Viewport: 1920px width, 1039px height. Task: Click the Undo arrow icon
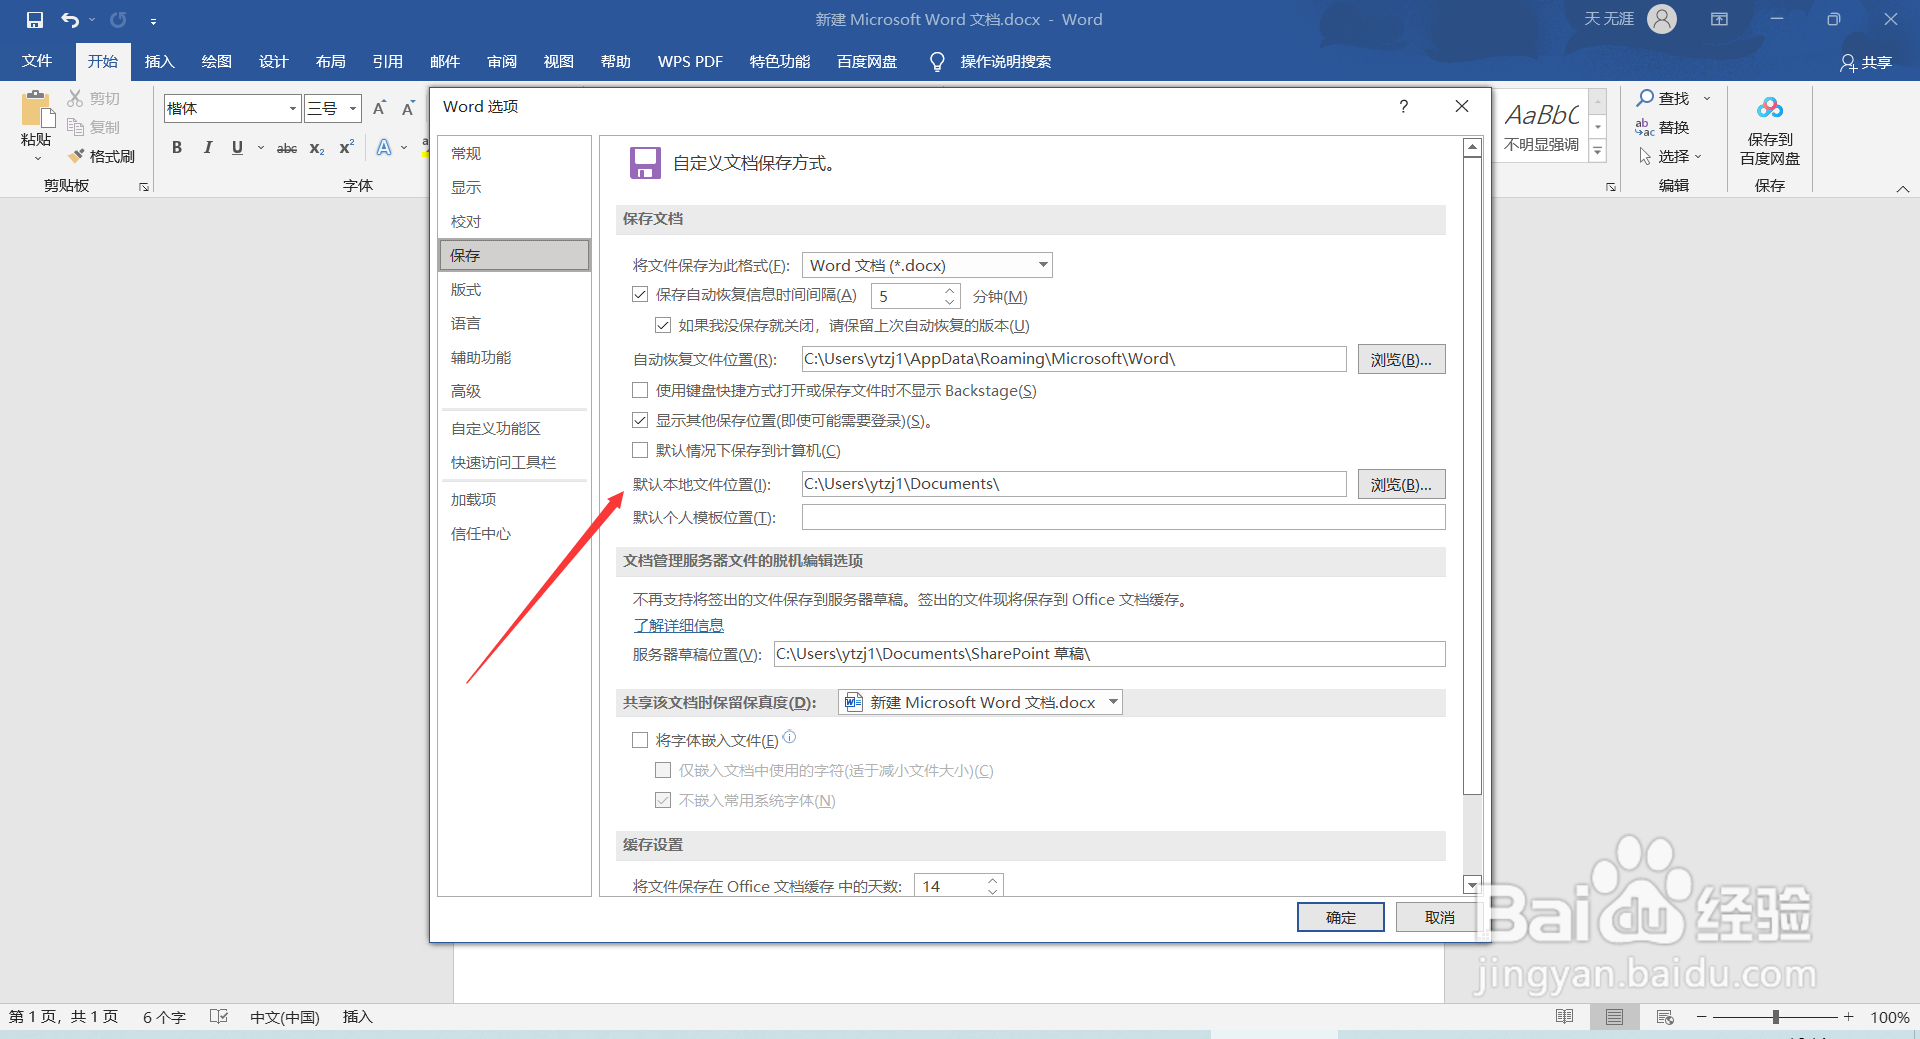click(x=70, y=20)
